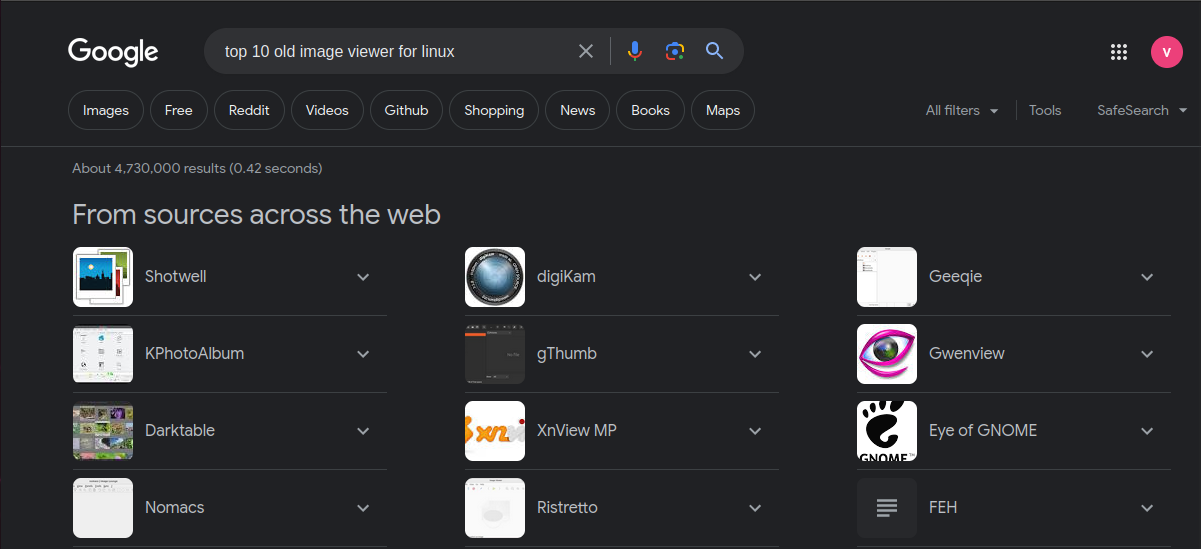Screen dimensions: 1201x549
Task: Open the Tools button
Action: (1045, 110)
